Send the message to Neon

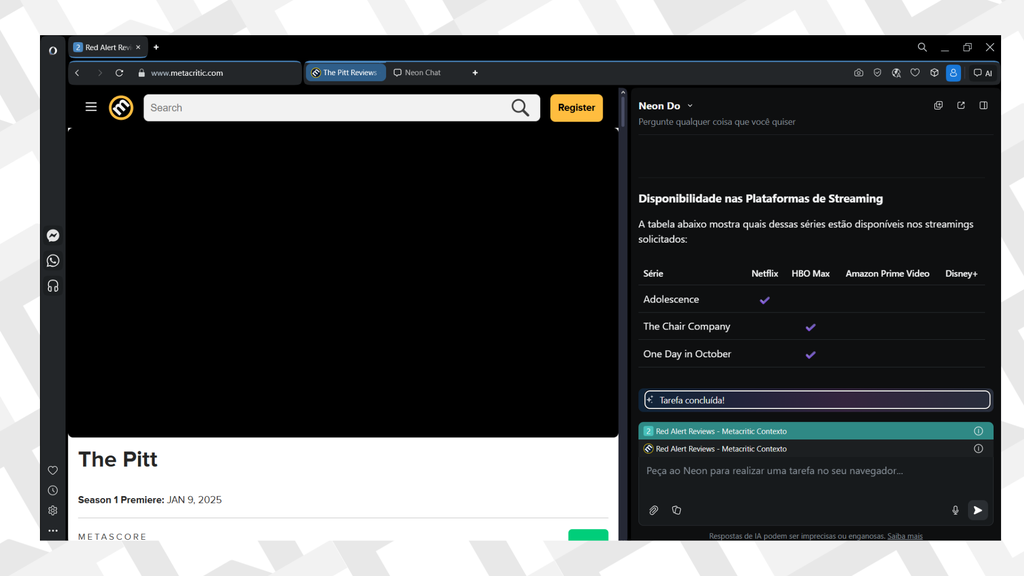[978, 510]
